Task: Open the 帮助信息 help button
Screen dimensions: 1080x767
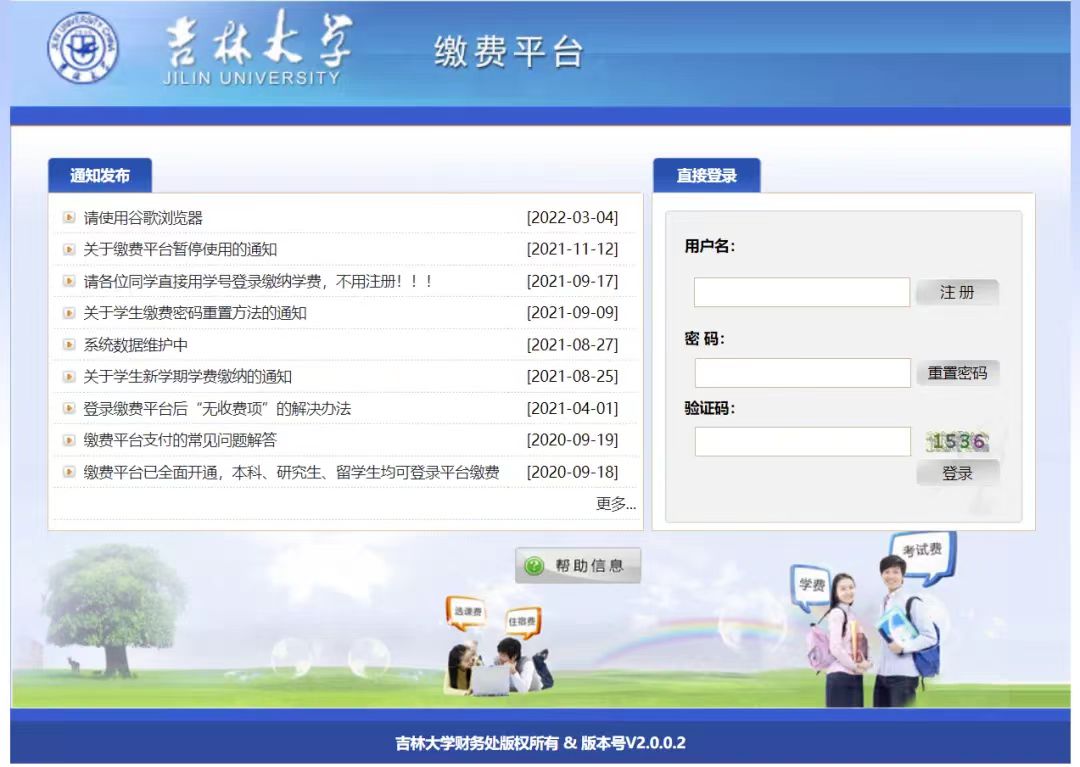Action: coord(578,566)
